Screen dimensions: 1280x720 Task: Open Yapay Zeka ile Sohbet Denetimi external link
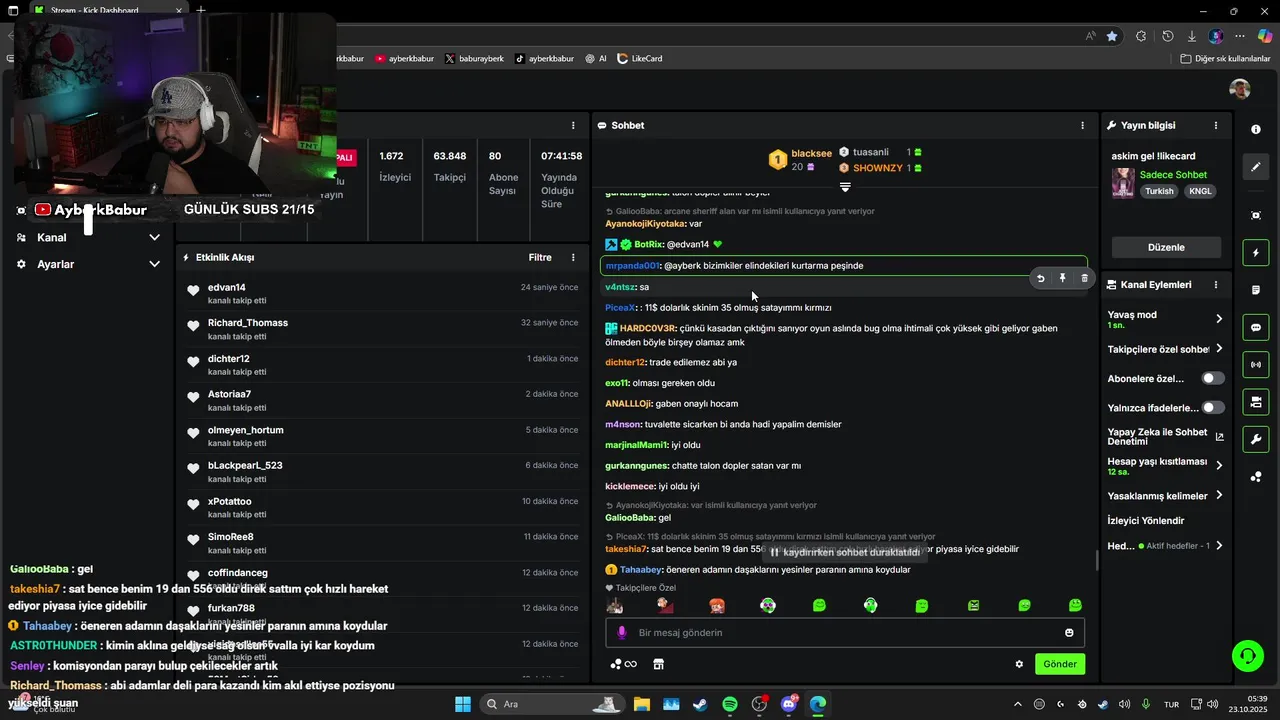[x=1219, y=436]
